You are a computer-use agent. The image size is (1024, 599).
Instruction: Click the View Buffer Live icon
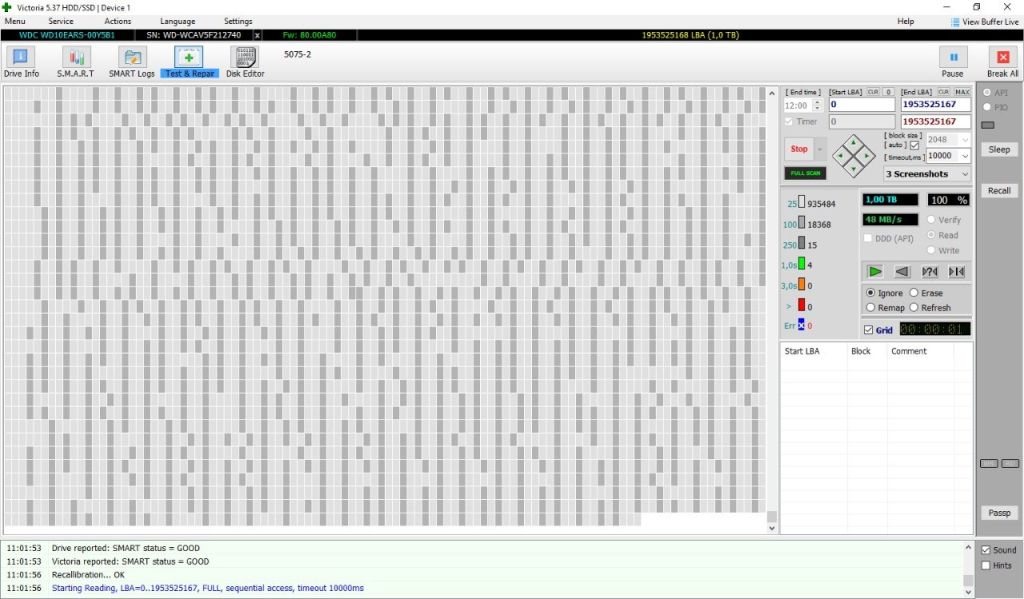tap(955, 22)
